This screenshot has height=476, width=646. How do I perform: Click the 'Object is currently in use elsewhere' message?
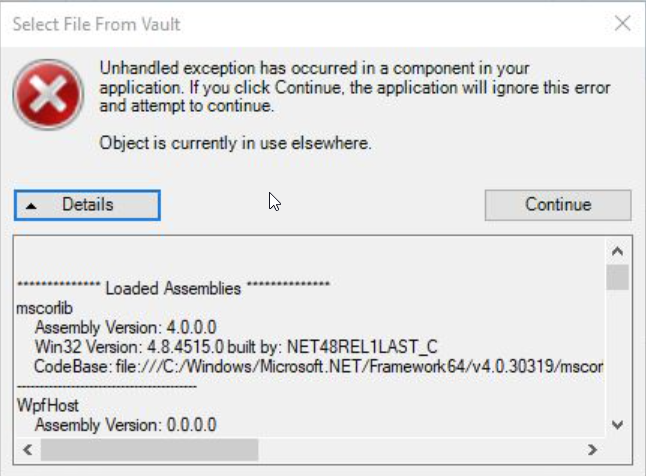coord(235,143)
